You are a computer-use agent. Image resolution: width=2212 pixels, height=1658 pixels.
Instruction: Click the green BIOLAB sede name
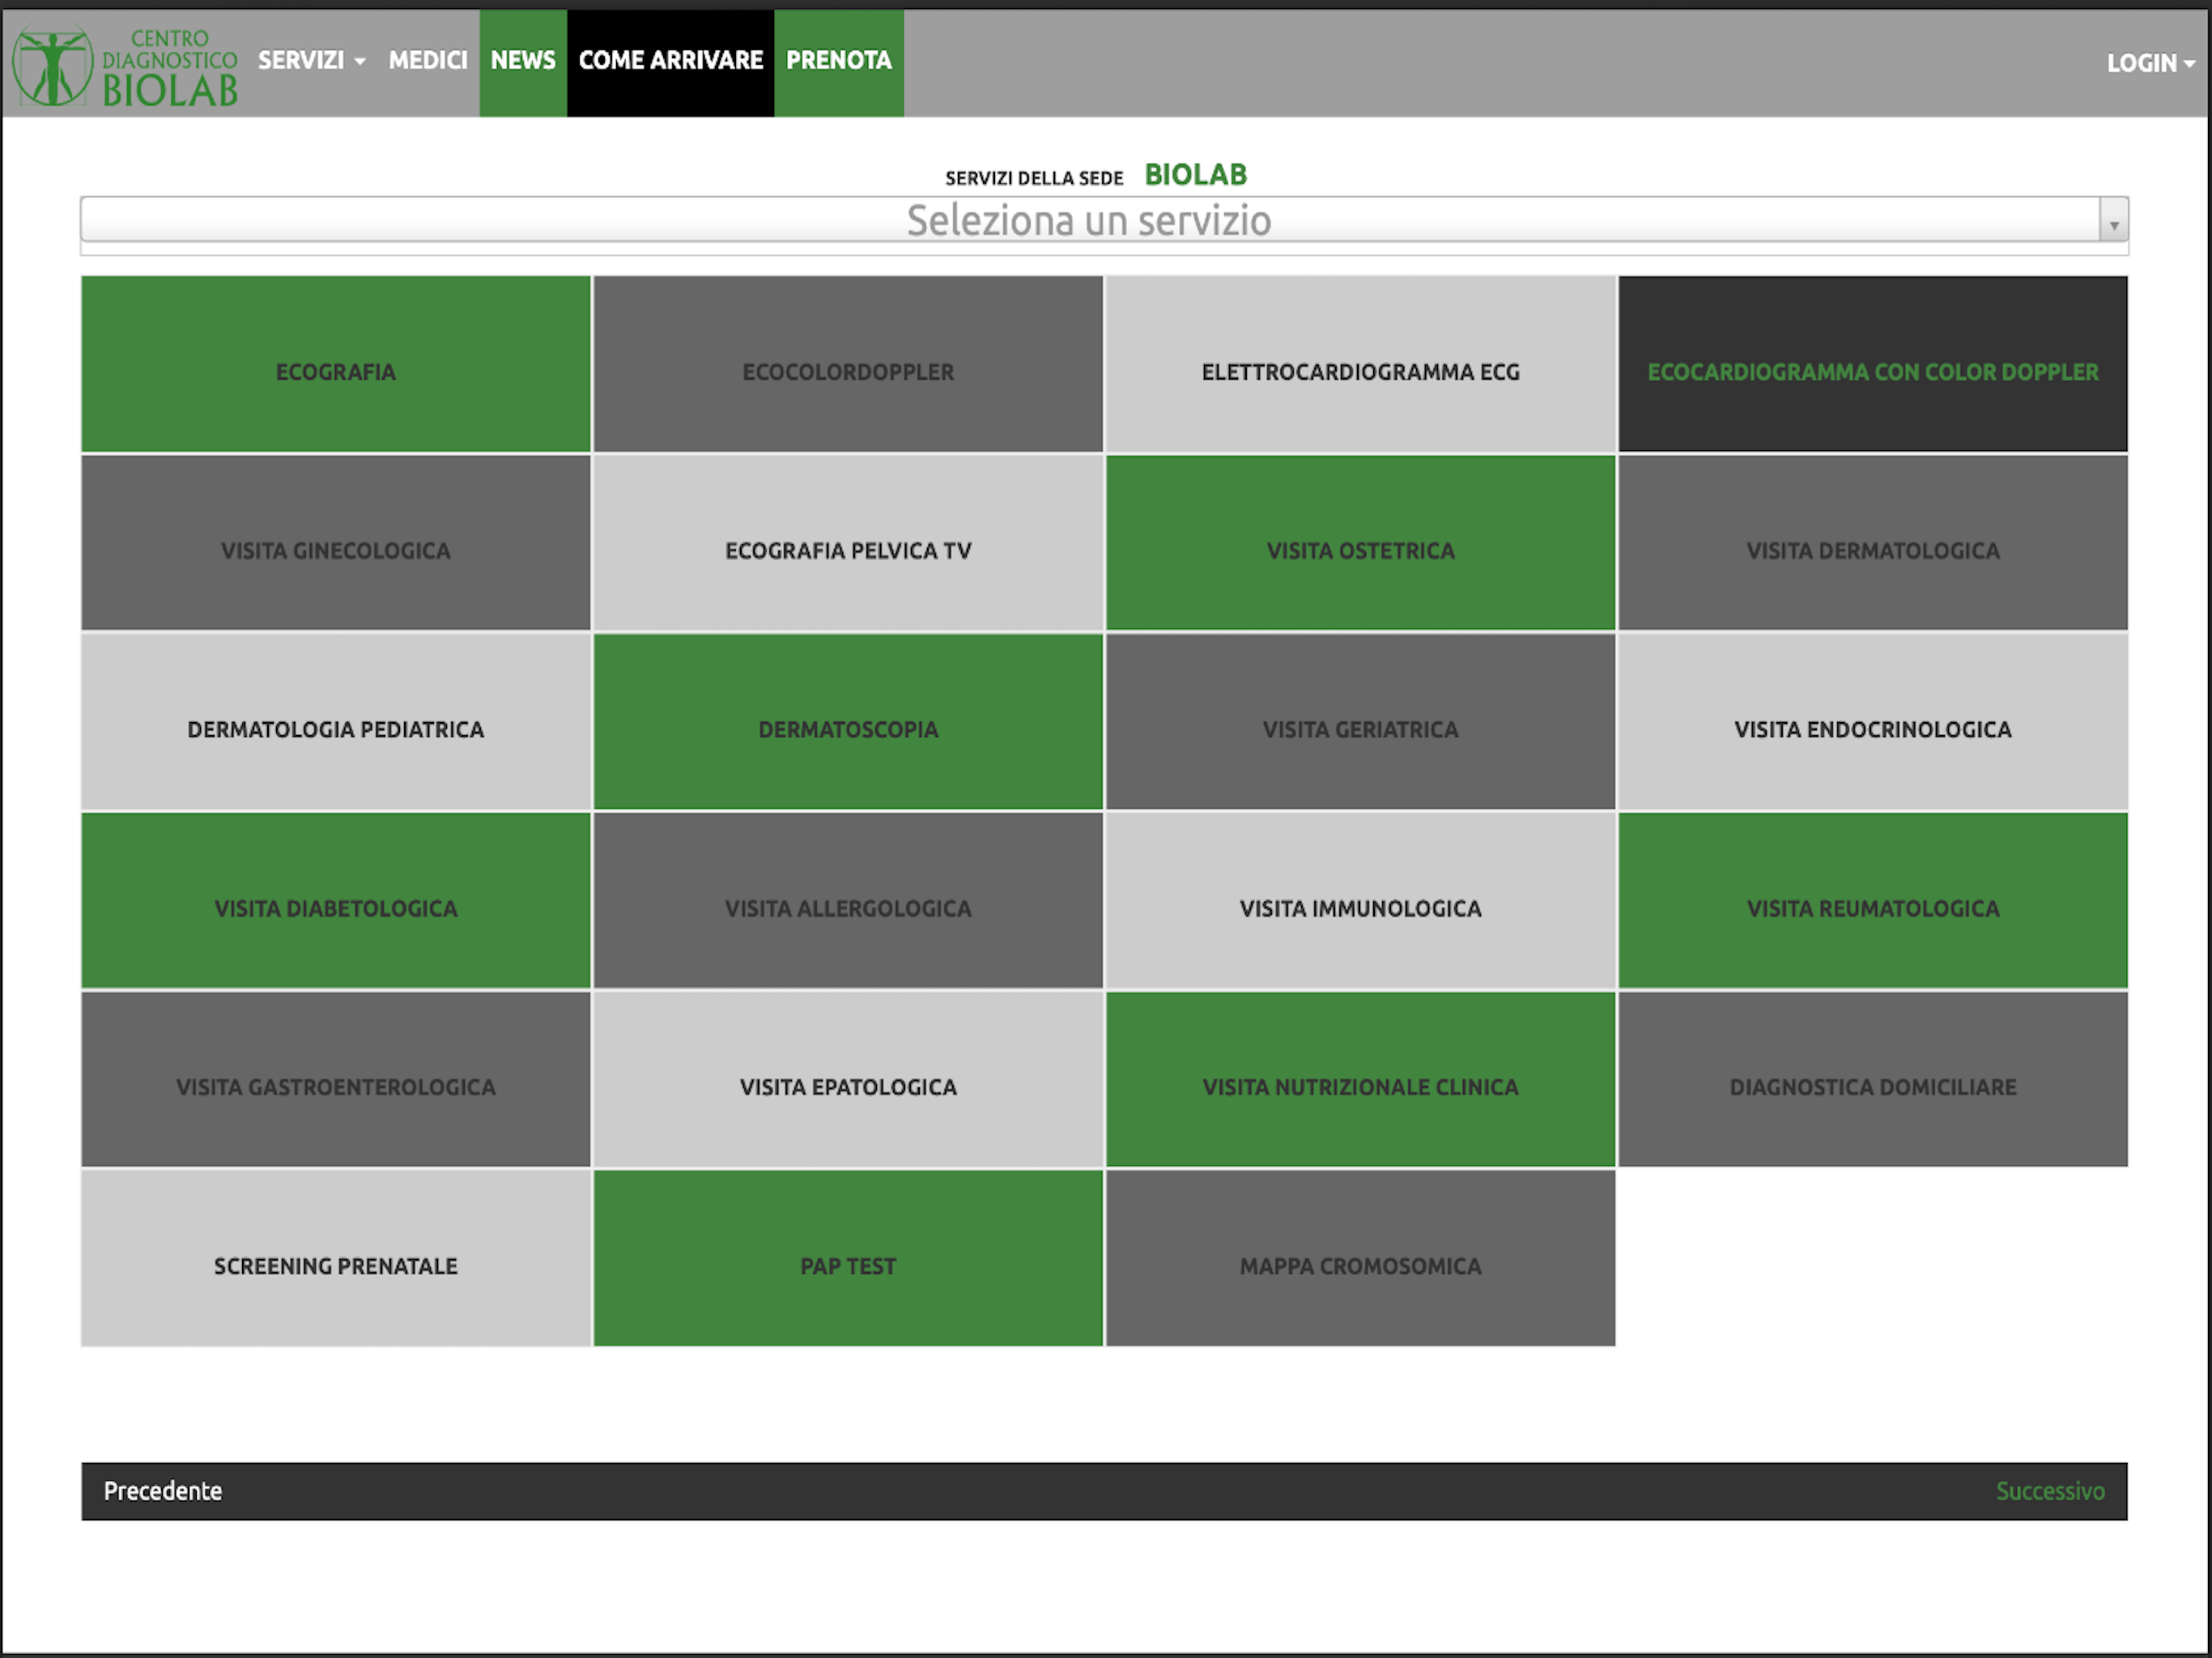pyautogui.click(x=1195, y=175)
